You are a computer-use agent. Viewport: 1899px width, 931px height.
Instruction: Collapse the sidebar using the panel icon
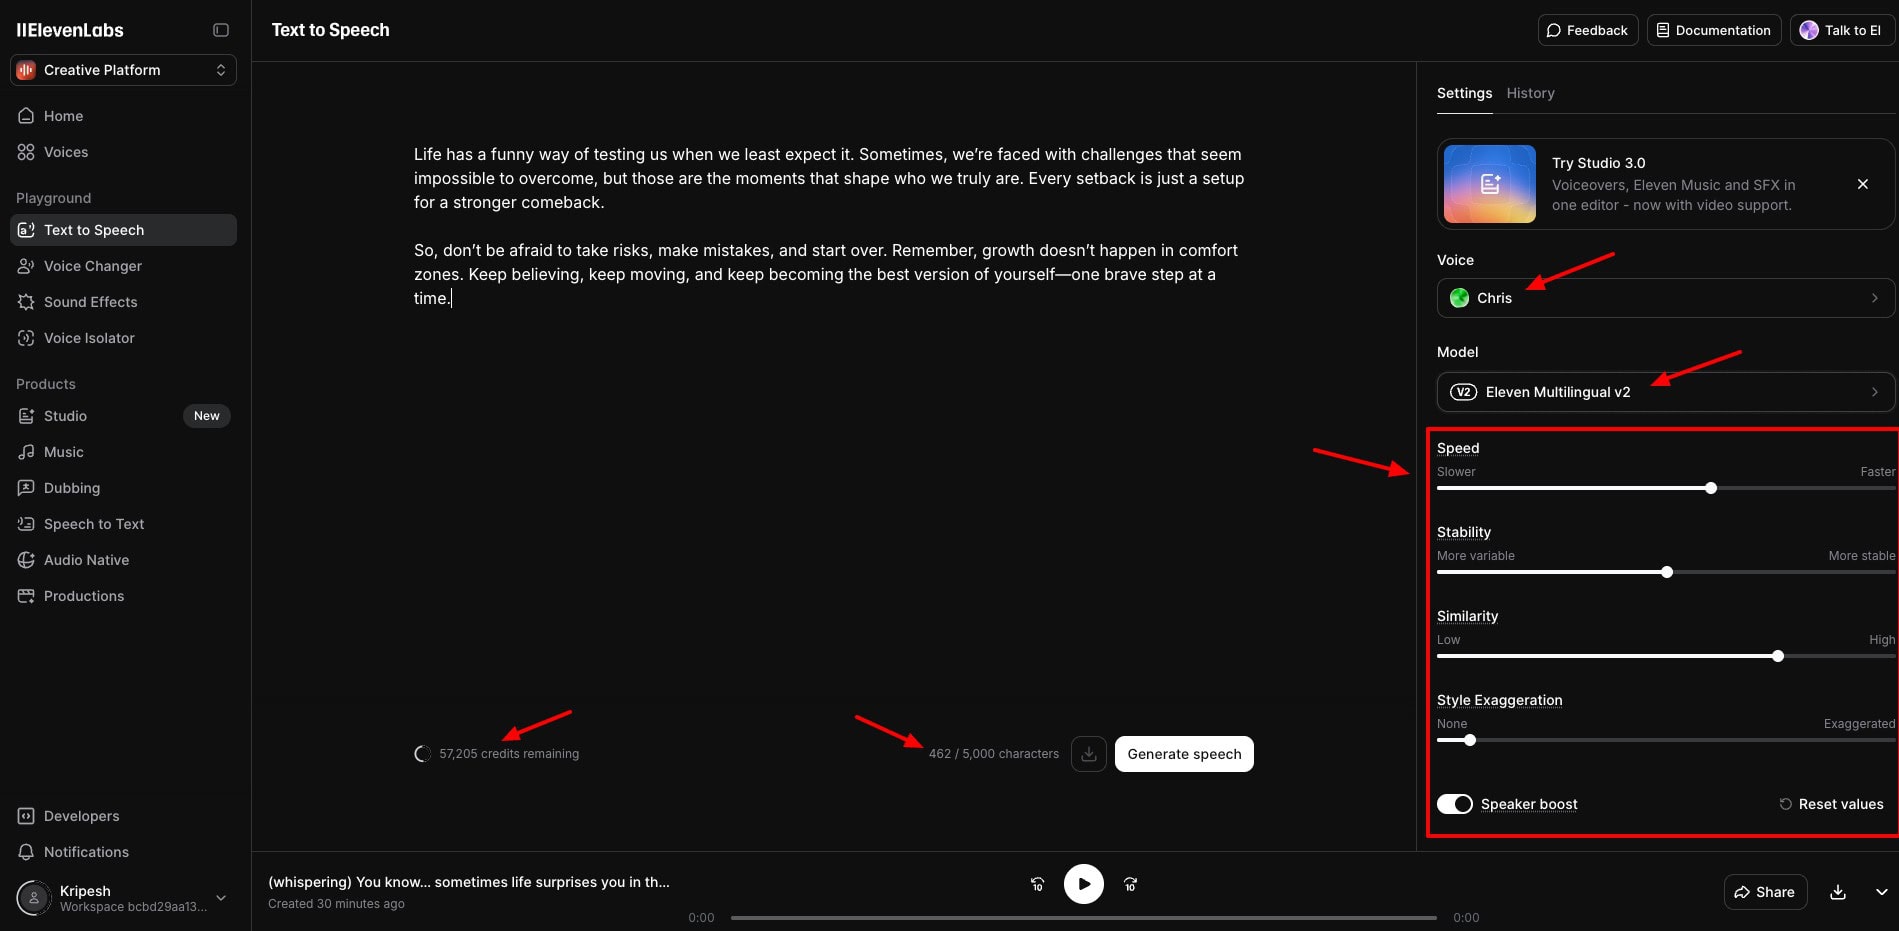click(221, 30)
